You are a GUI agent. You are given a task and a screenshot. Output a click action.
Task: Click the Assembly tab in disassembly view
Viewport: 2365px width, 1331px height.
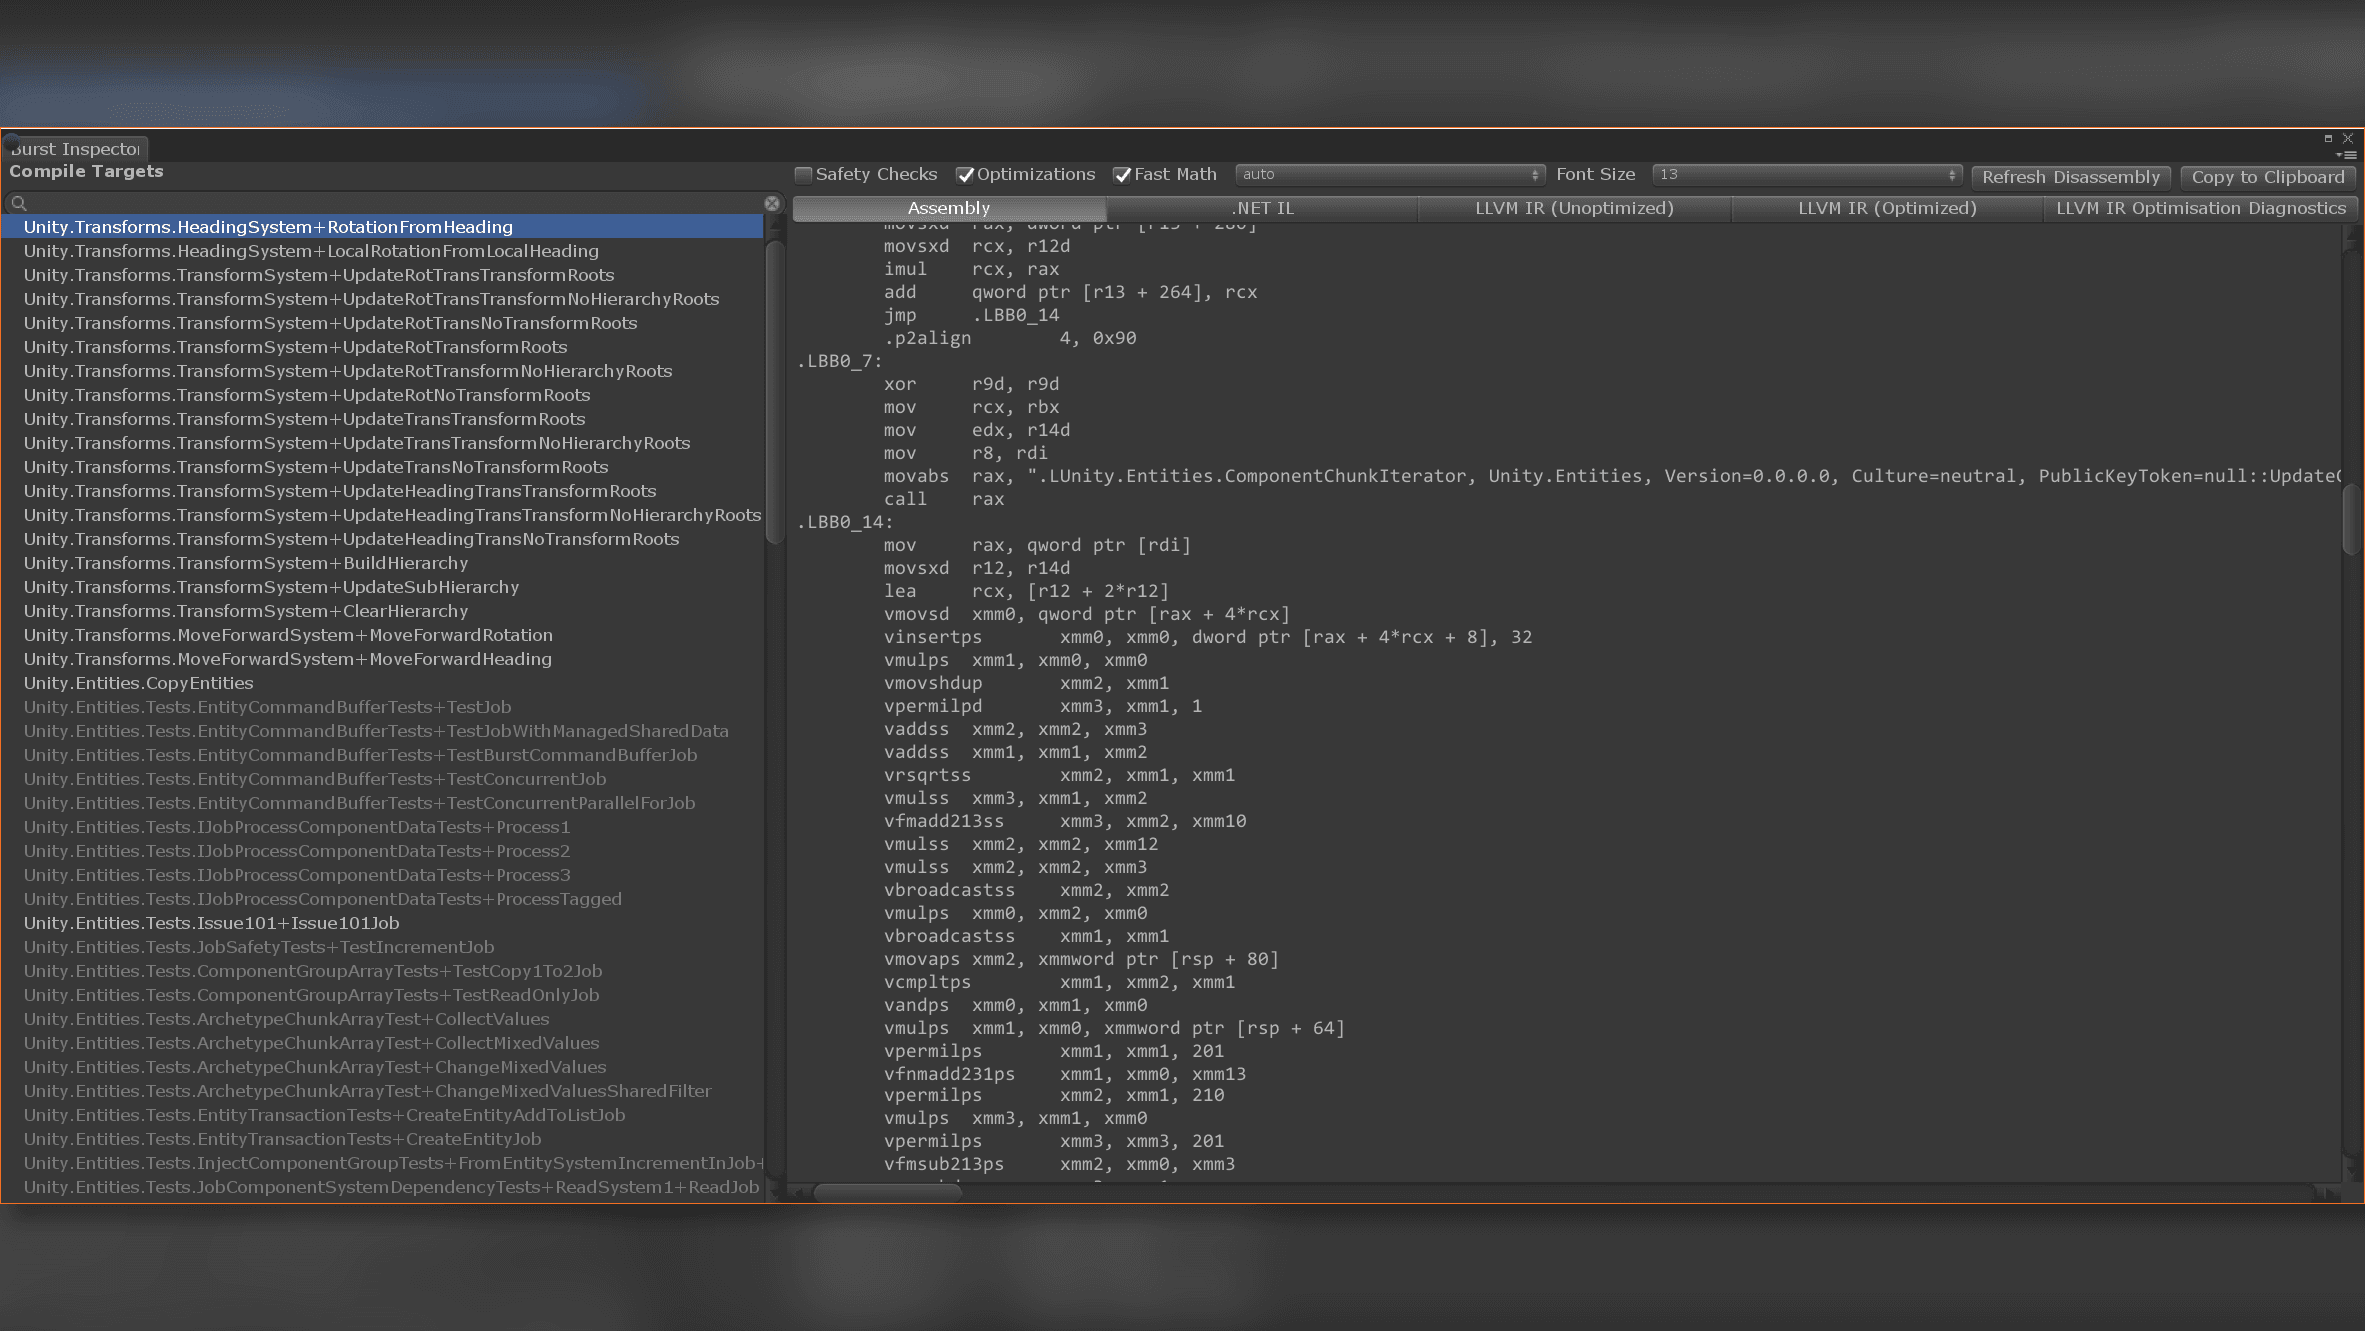[947, 206]
